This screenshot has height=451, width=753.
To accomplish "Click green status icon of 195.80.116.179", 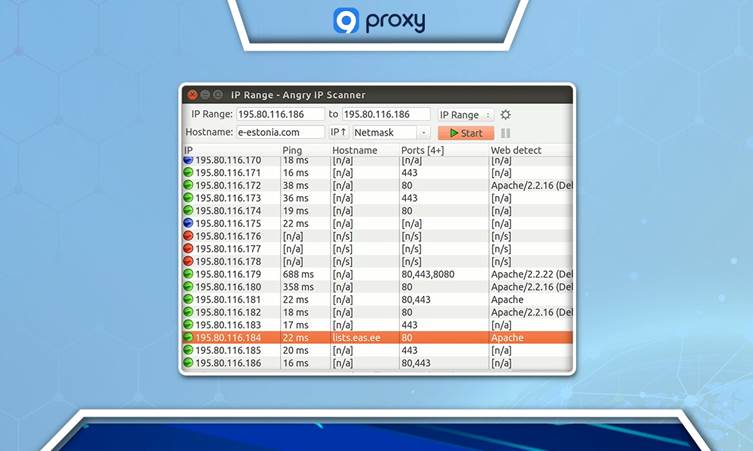I will (188, 274).
